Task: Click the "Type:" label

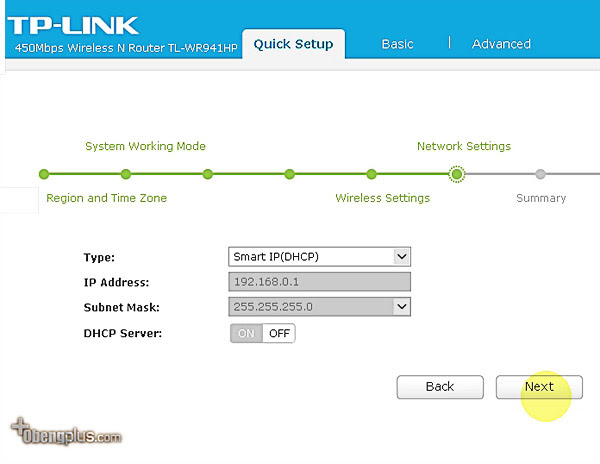Action: click(x=99, y=257)
